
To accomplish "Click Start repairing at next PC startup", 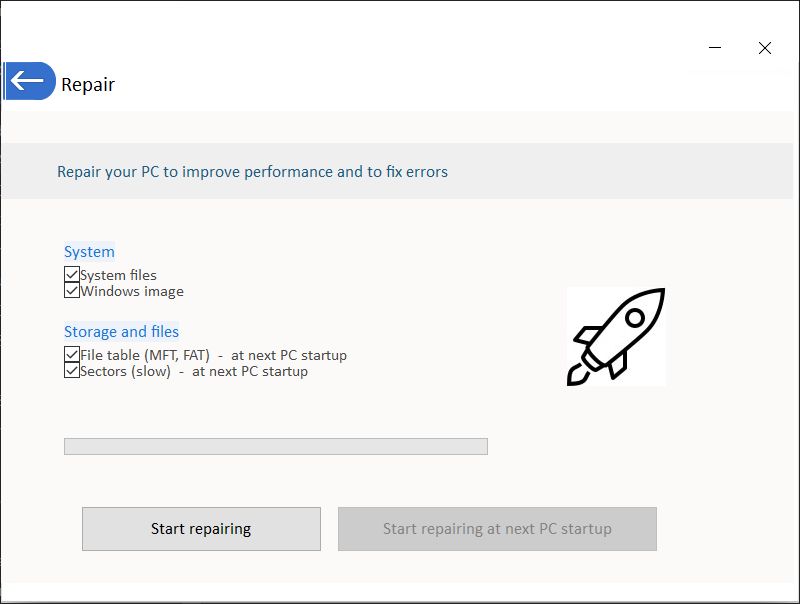I will click(x=497, y=529).
